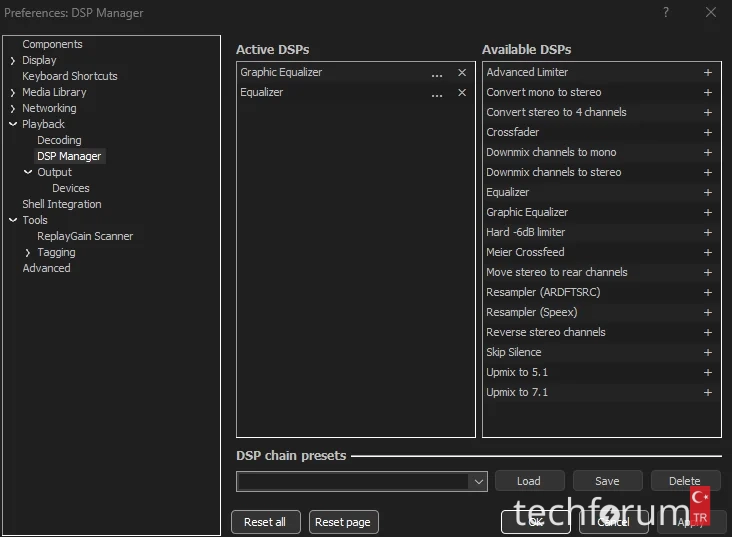Add Crossfader using its plus icon
This screenshot has width=732, height=537.
[708, 133]
